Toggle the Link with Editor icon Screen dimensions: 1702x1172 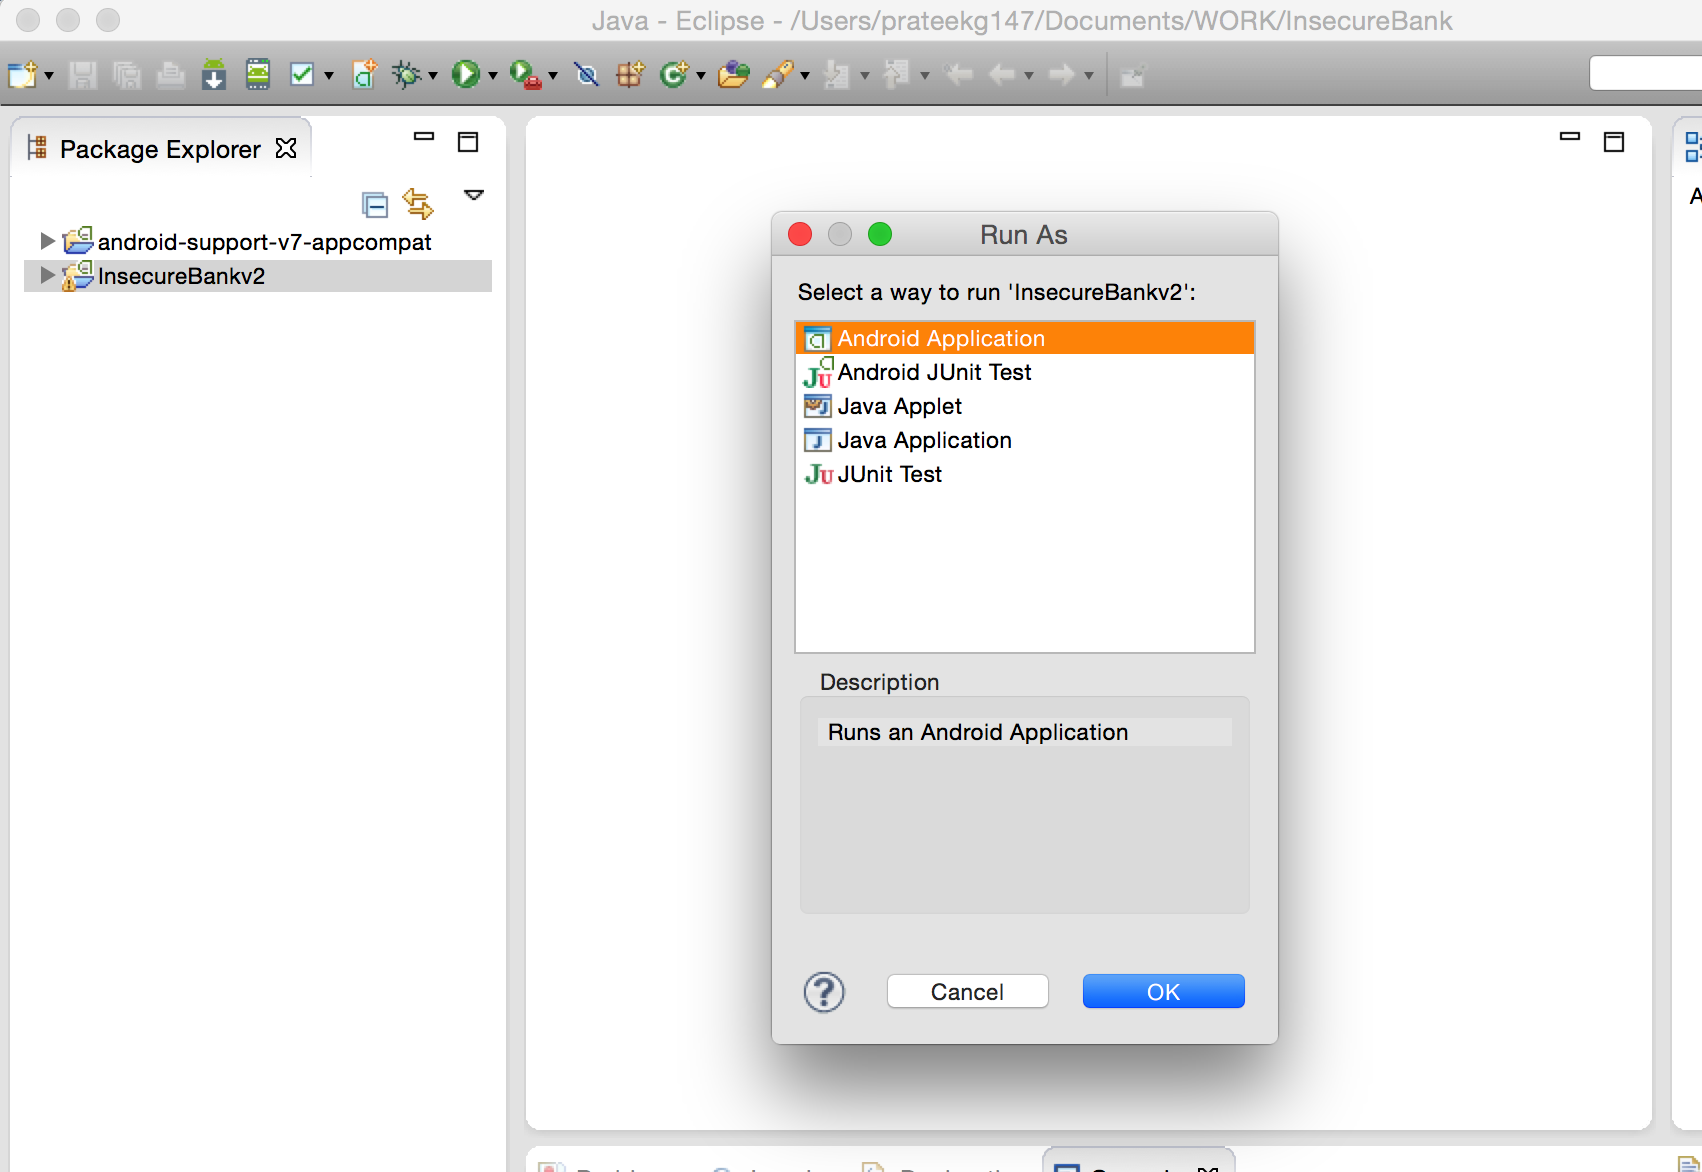[x=418, y=203]
